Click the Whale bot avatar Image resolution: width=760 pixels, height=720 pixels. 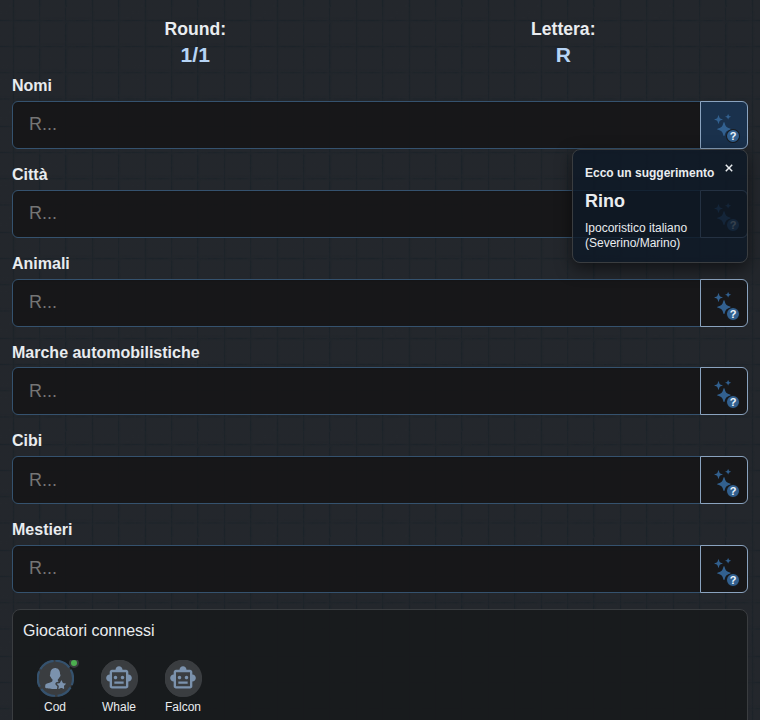tap(119, 678)
